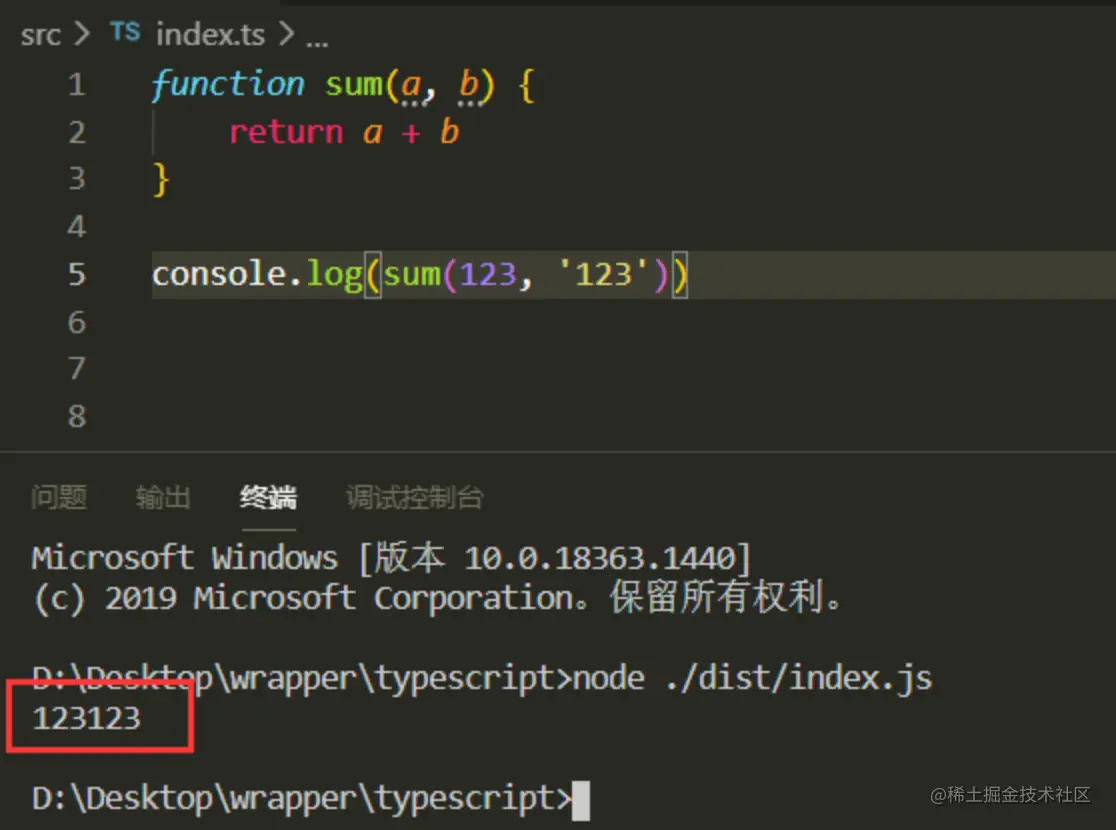
Task: Click the closing brace on line 3
Action: 162,179
